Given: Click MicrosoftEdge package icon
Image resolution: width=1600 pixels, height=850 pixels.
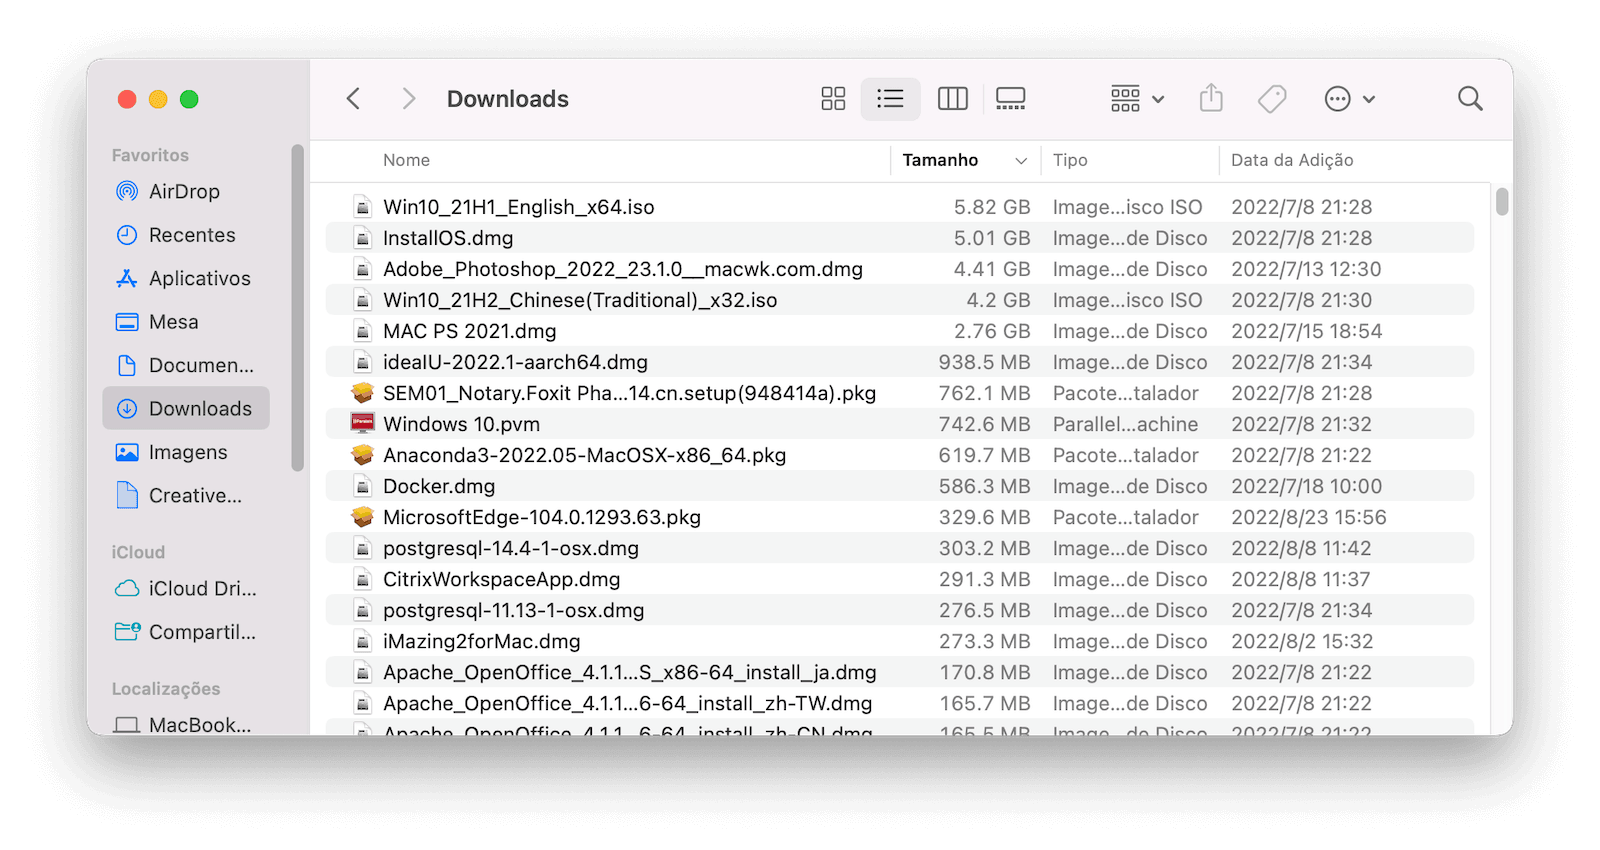Looking at the screenshot, I should [x=362, y=517].
